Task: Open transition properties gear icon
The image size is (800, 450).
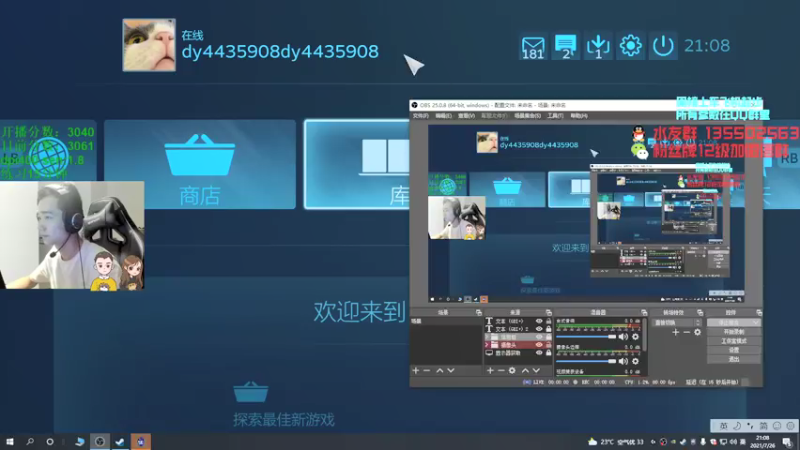Action: [697, 332]
